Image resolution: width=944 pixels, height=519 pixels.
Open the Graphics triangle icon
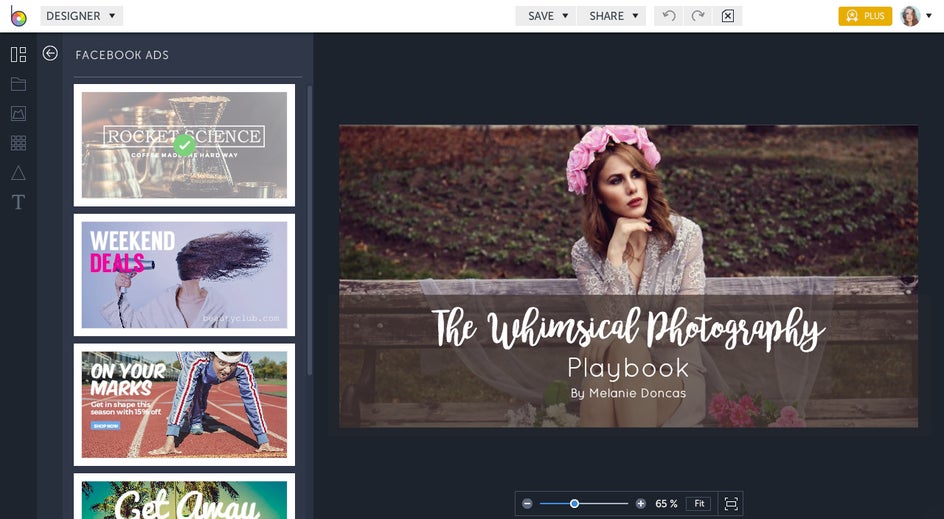coord(18,173)
